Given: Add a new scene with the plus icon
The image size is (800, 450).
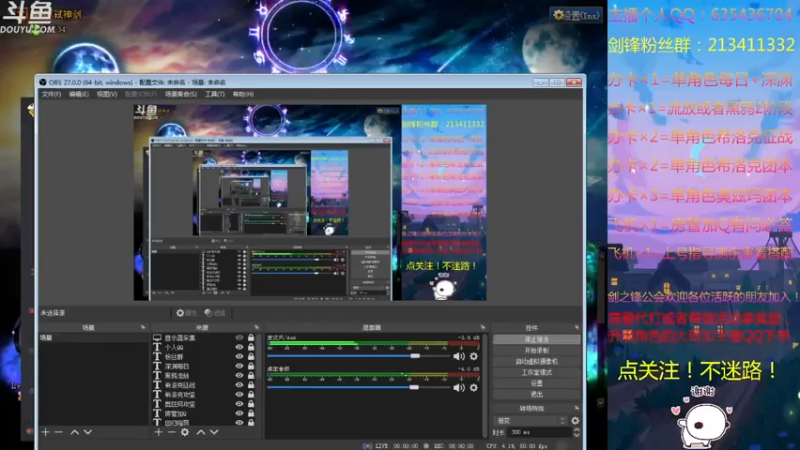Looking at the screenshot, I should [x=45, y=432].
